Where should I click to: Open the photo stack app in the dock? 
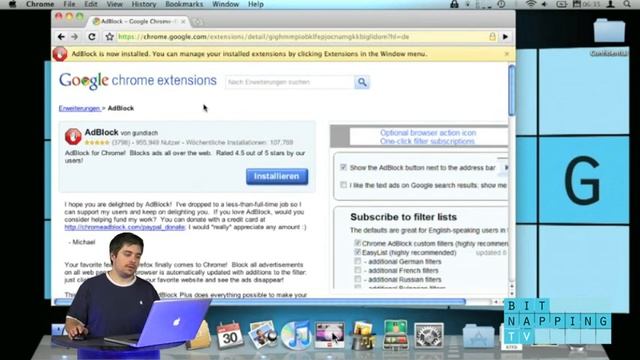(362, 336)
